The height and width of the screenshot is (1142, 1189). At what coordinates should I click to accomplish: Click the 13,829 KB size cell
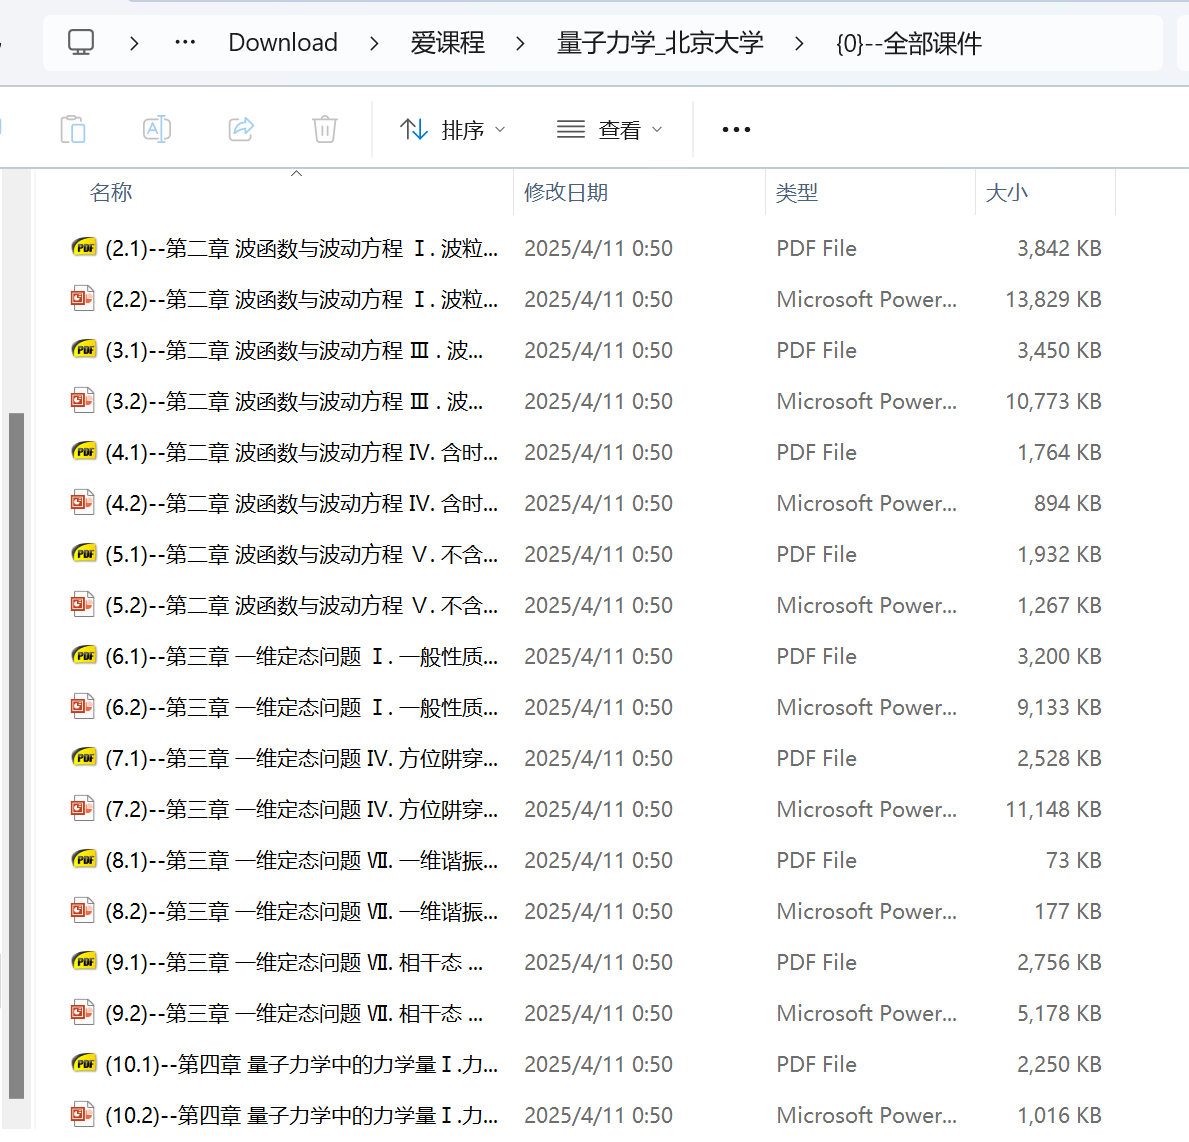coord(1053,300)
